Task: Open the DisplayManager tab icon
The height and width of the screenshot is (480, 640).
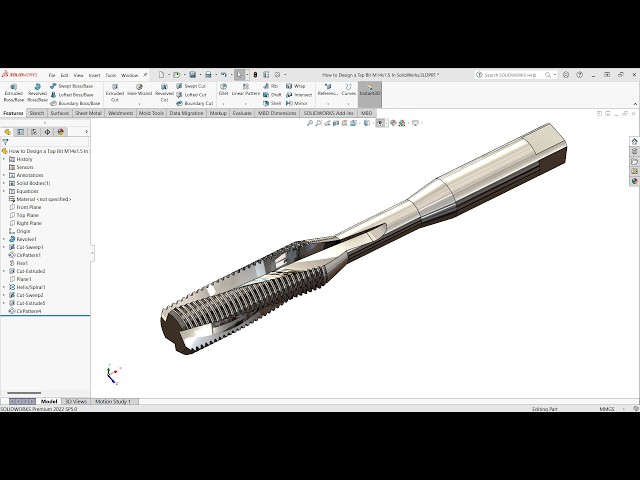Action: coord(61,132)
